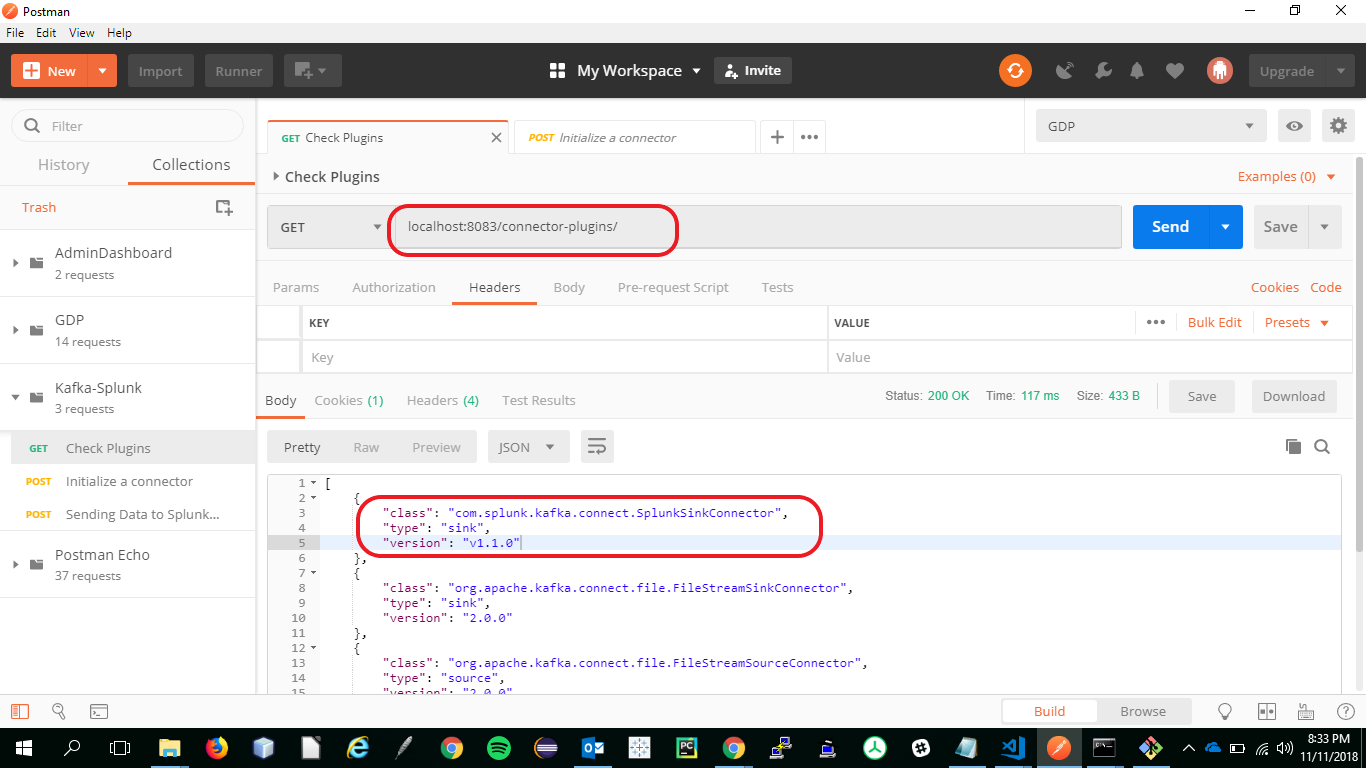Click the orange sync status icon
This screenshot has height=768, width=1366.
tap(1015, 70)
